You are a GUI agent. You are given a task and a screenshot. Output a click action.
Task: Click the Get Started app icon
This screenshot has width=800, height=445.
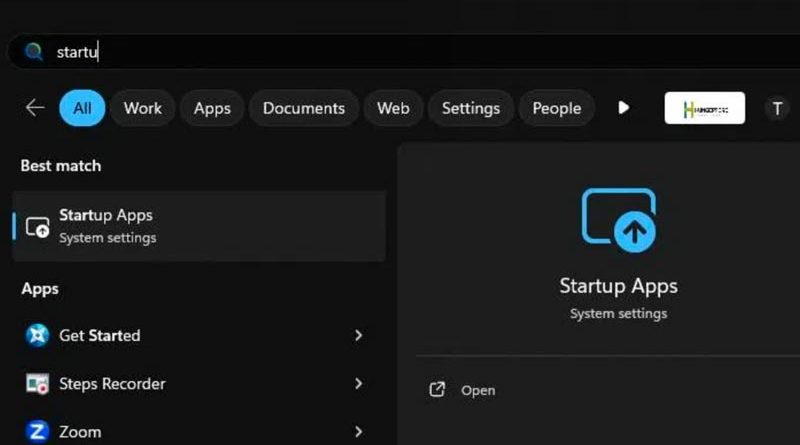tap(37, 335)
